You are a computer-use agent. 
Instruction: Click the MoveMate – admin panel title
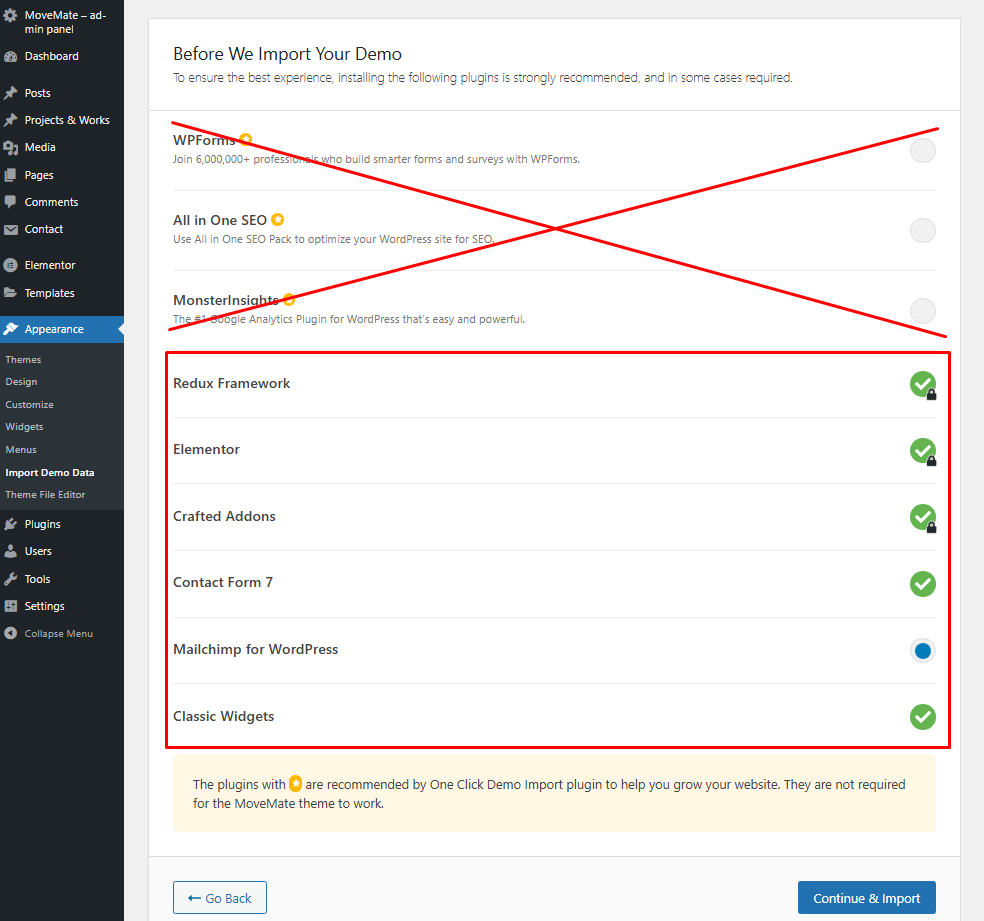[65, 22]
